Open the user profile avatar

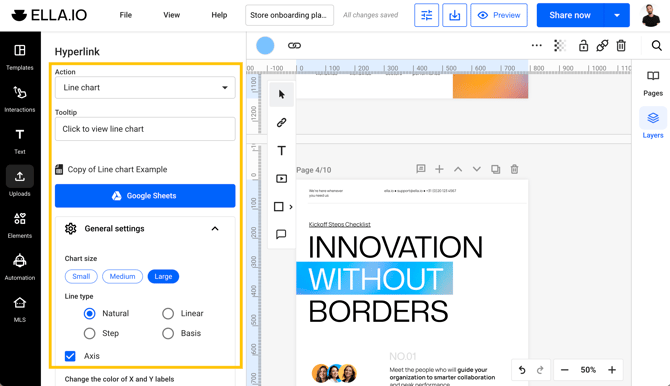click(651, 15)
